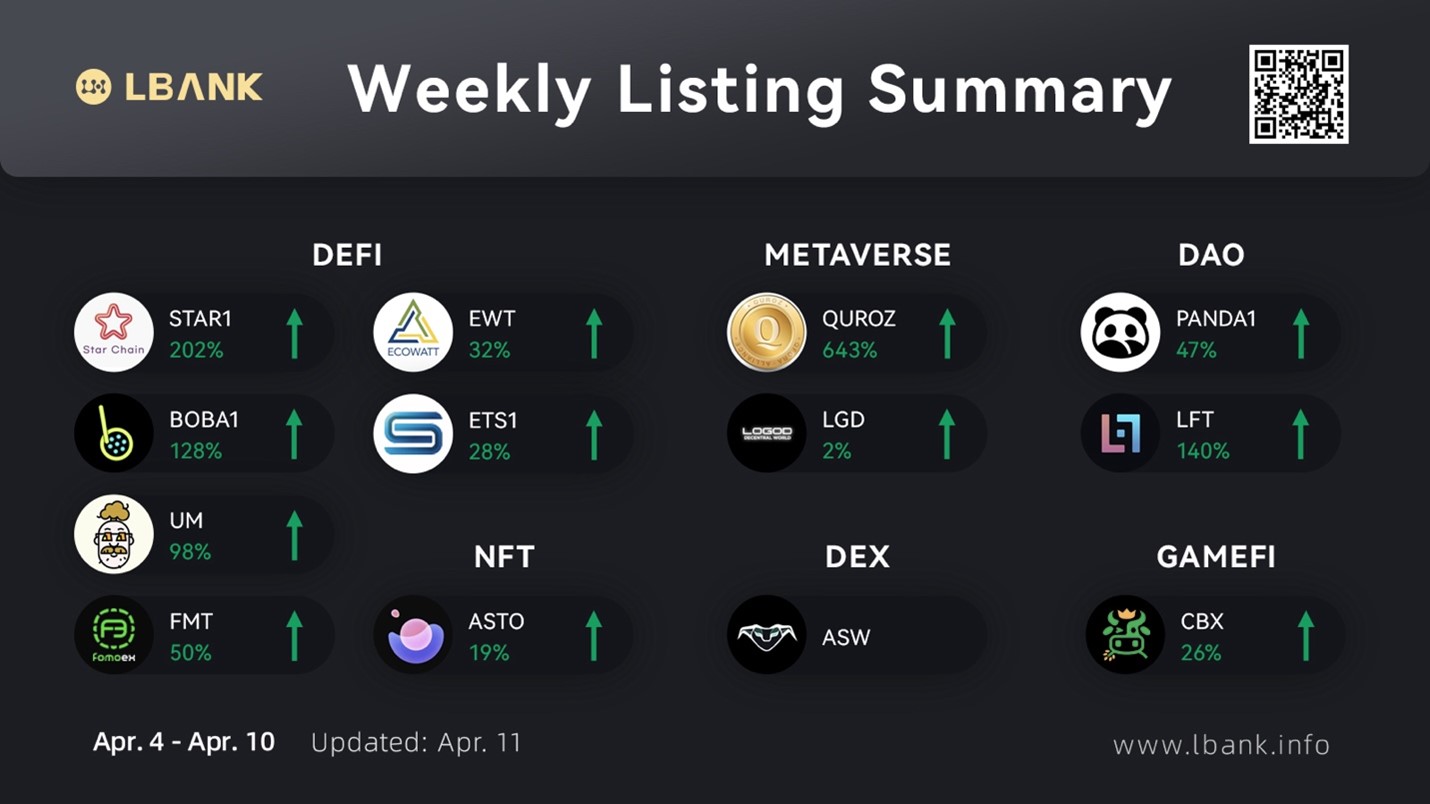Viewport: 1430px width, 804px height.
Task: Click the LBANK logo
Action: tap(170, 88)
